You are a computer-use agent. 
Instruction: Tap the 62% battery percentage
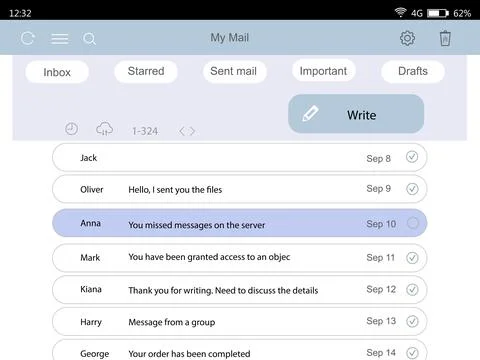pos(462,13)
